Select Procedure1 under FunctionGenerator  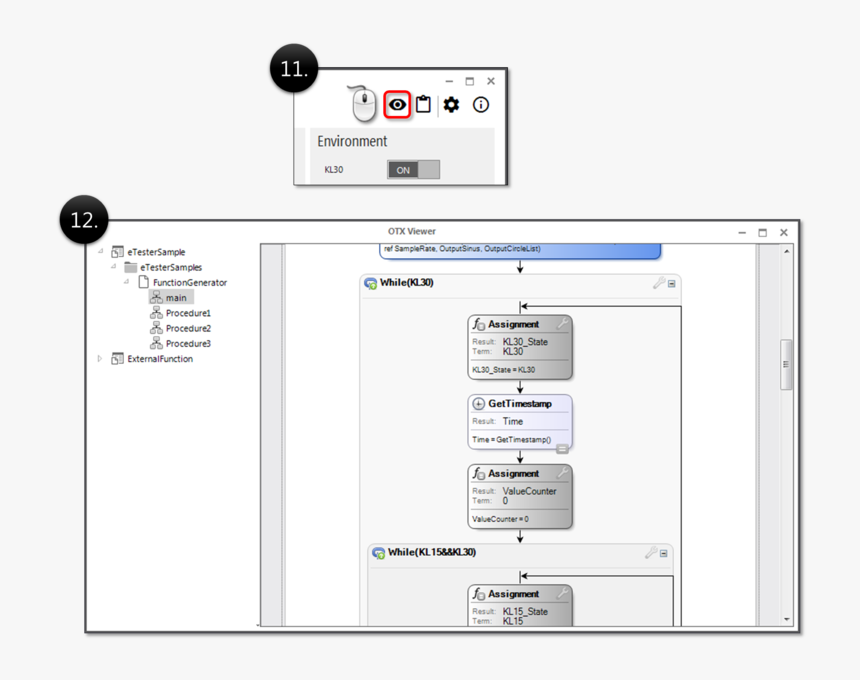187,313
